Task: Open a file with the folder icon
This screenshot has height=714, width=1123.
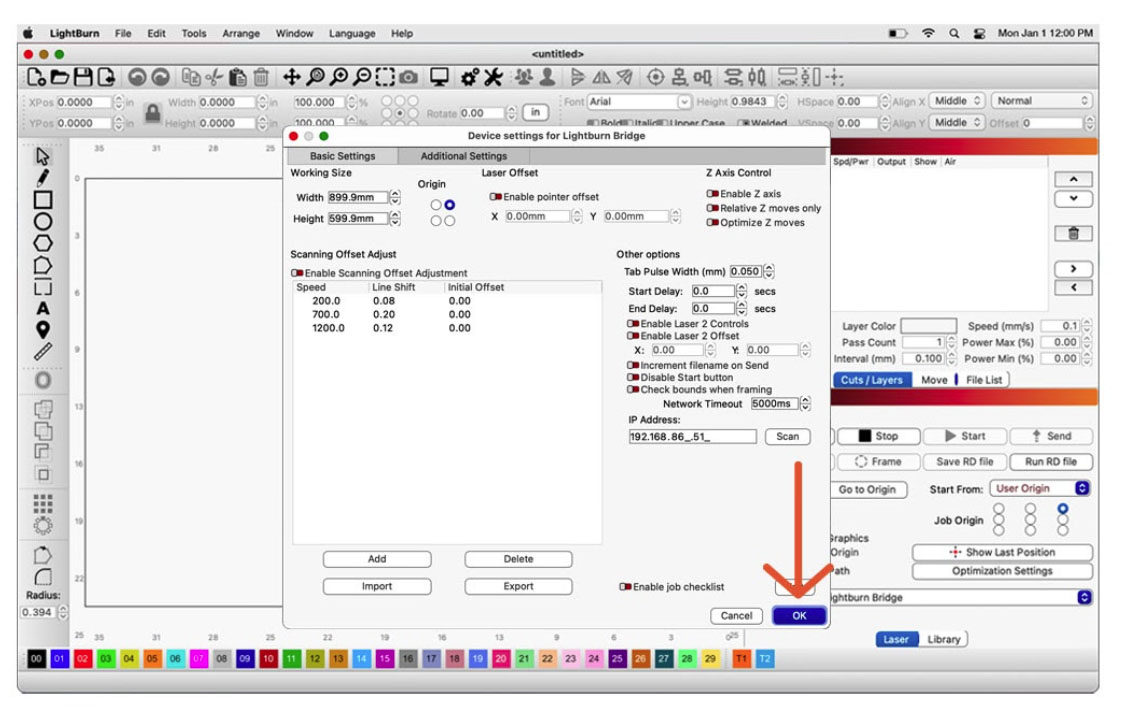Action: [59, 77]
